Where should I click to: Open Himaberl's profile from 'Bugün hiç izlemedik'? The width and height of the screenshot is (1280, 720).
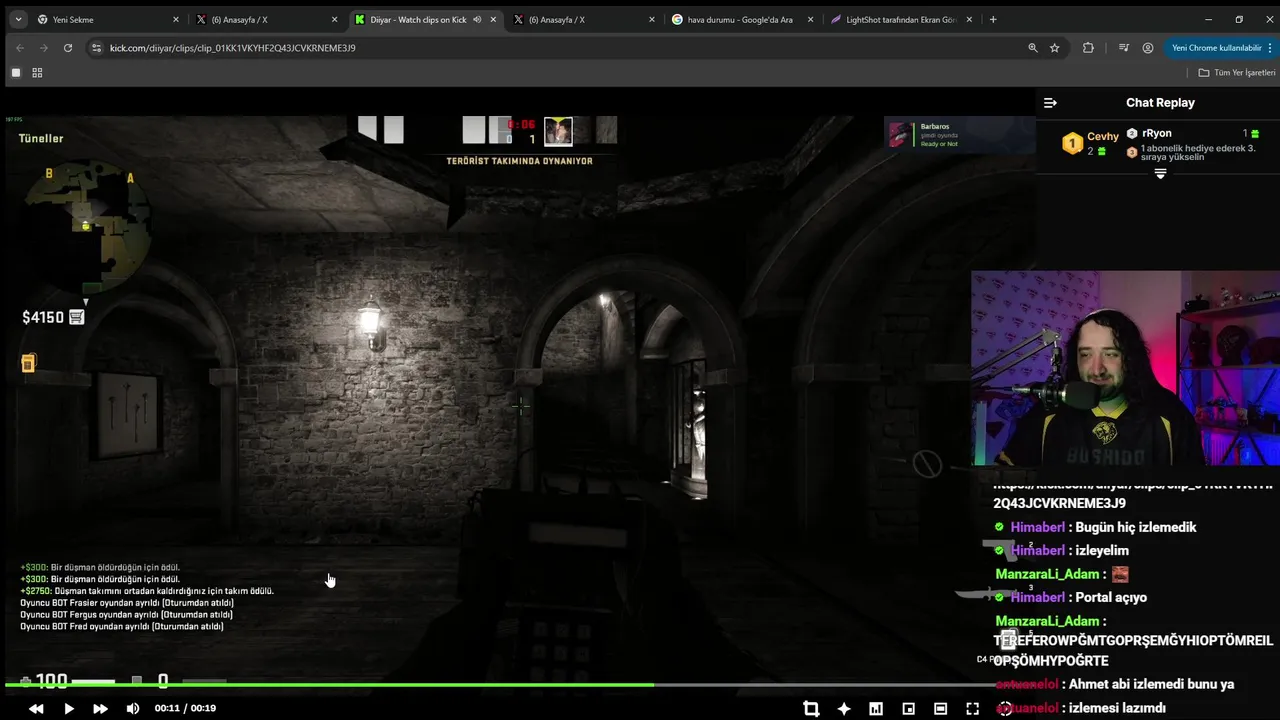coord(1038,527)
